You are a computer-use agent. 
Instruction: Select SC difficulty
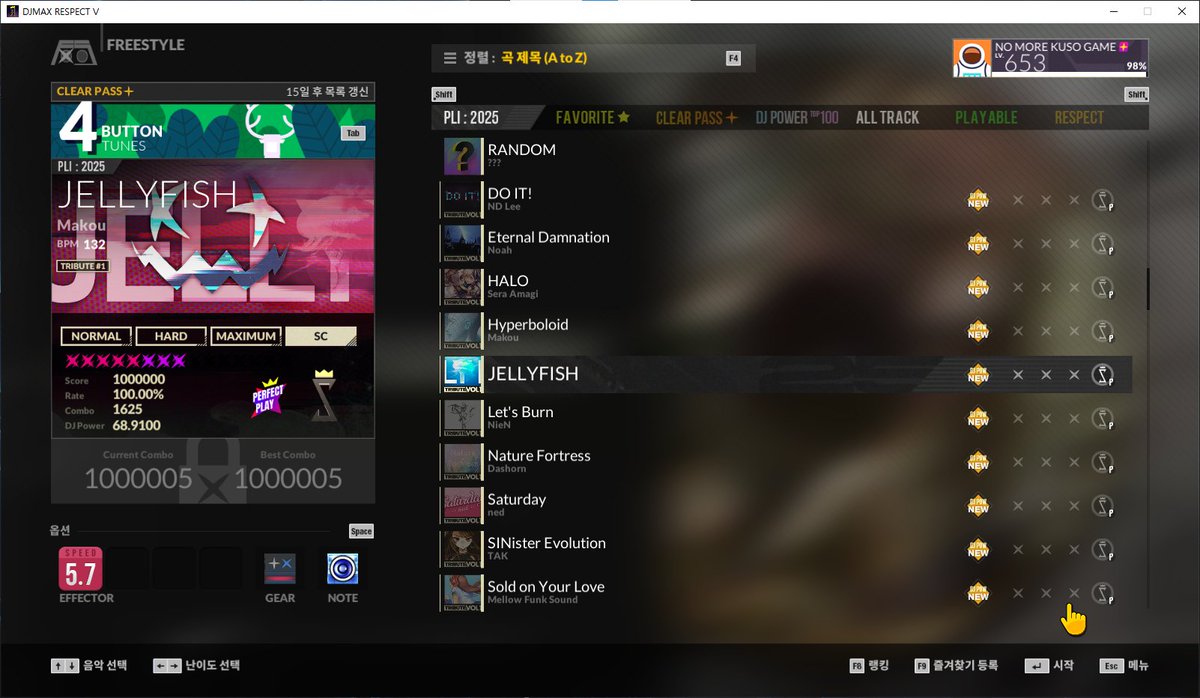[321, 336]
